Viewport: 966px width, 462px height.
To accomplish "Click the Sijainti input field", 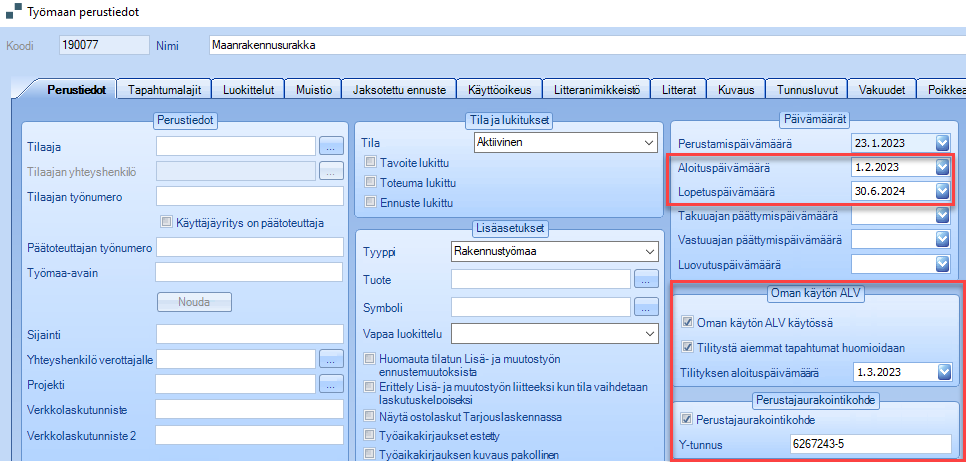I will [x=250, y=334].
